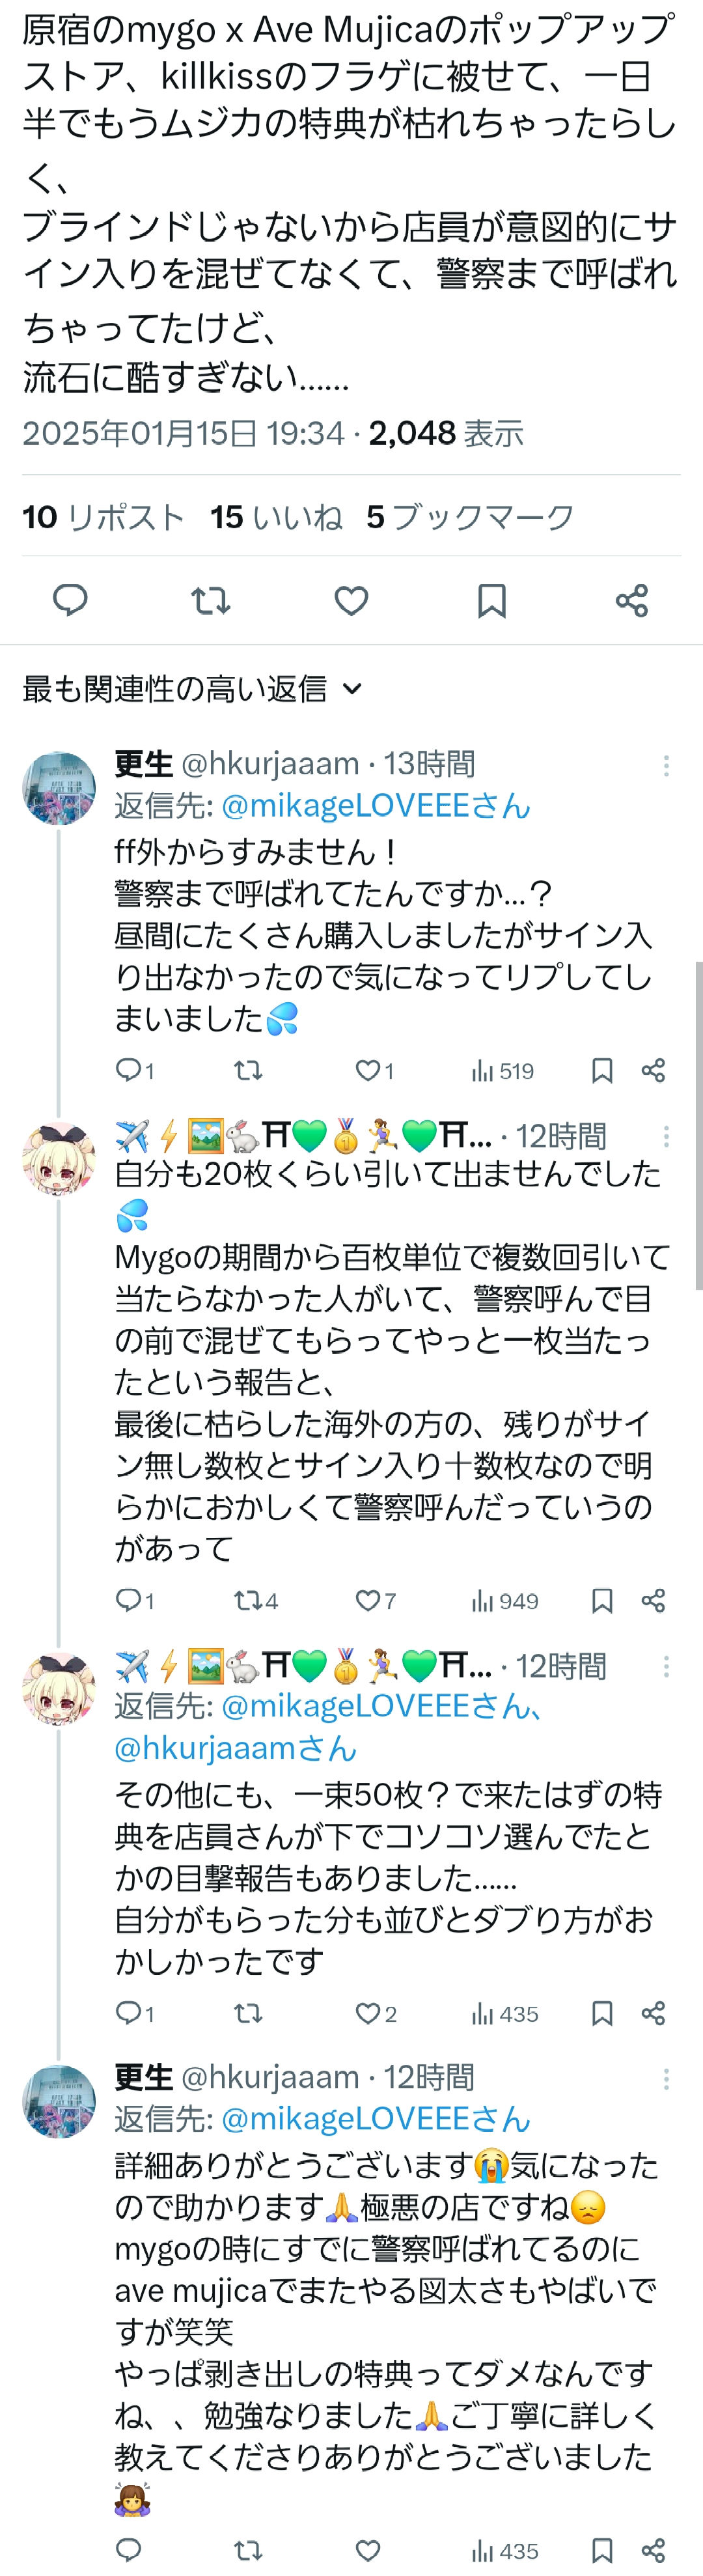Share the main post

tap(632, 600)
